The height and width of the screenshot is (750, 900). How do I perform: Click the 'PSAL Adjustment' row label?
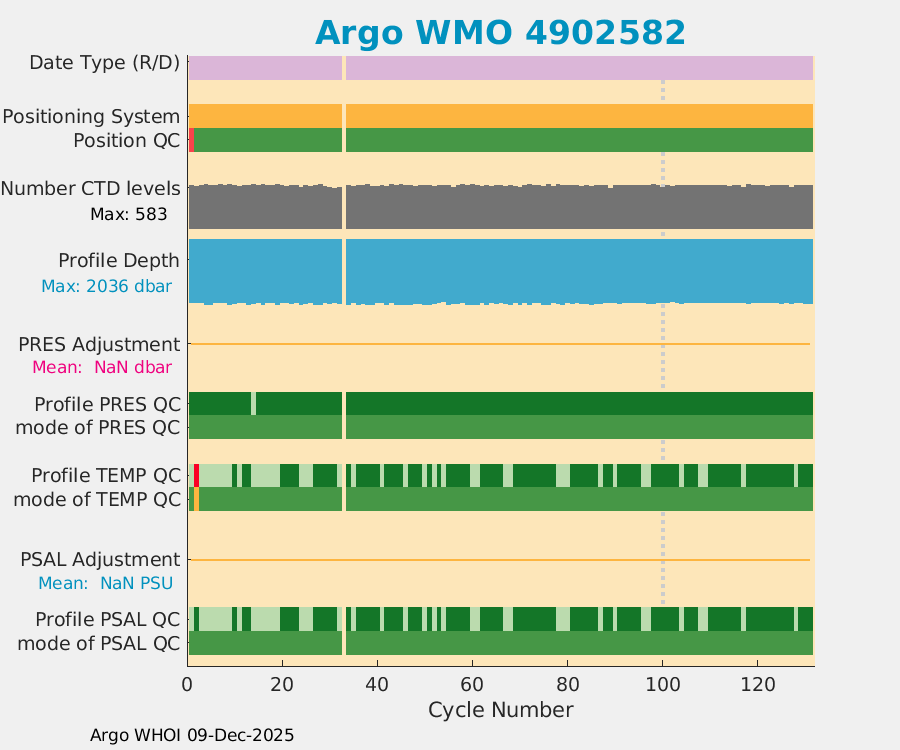click(100, 559)
